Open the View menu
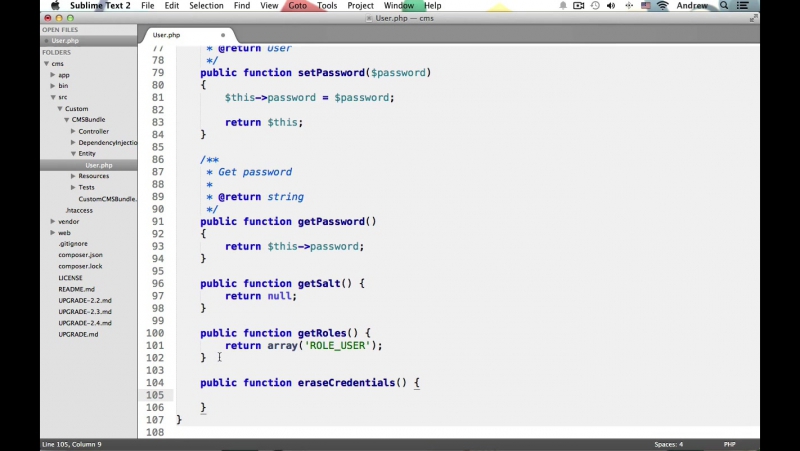 (269, 6)
